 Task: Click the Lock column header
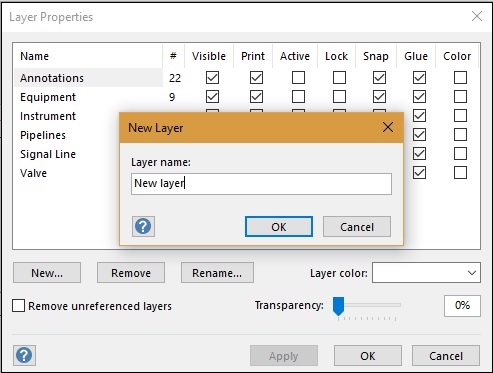click(336, 56)
